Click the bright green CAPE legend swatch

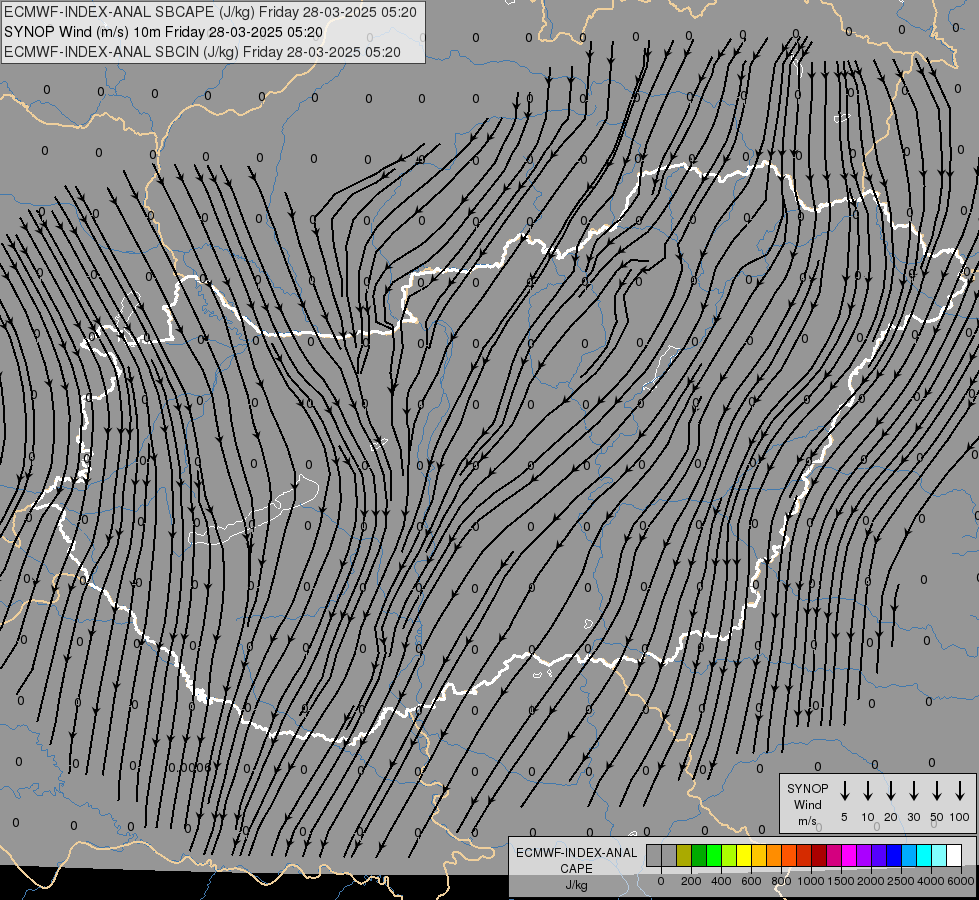714,856
